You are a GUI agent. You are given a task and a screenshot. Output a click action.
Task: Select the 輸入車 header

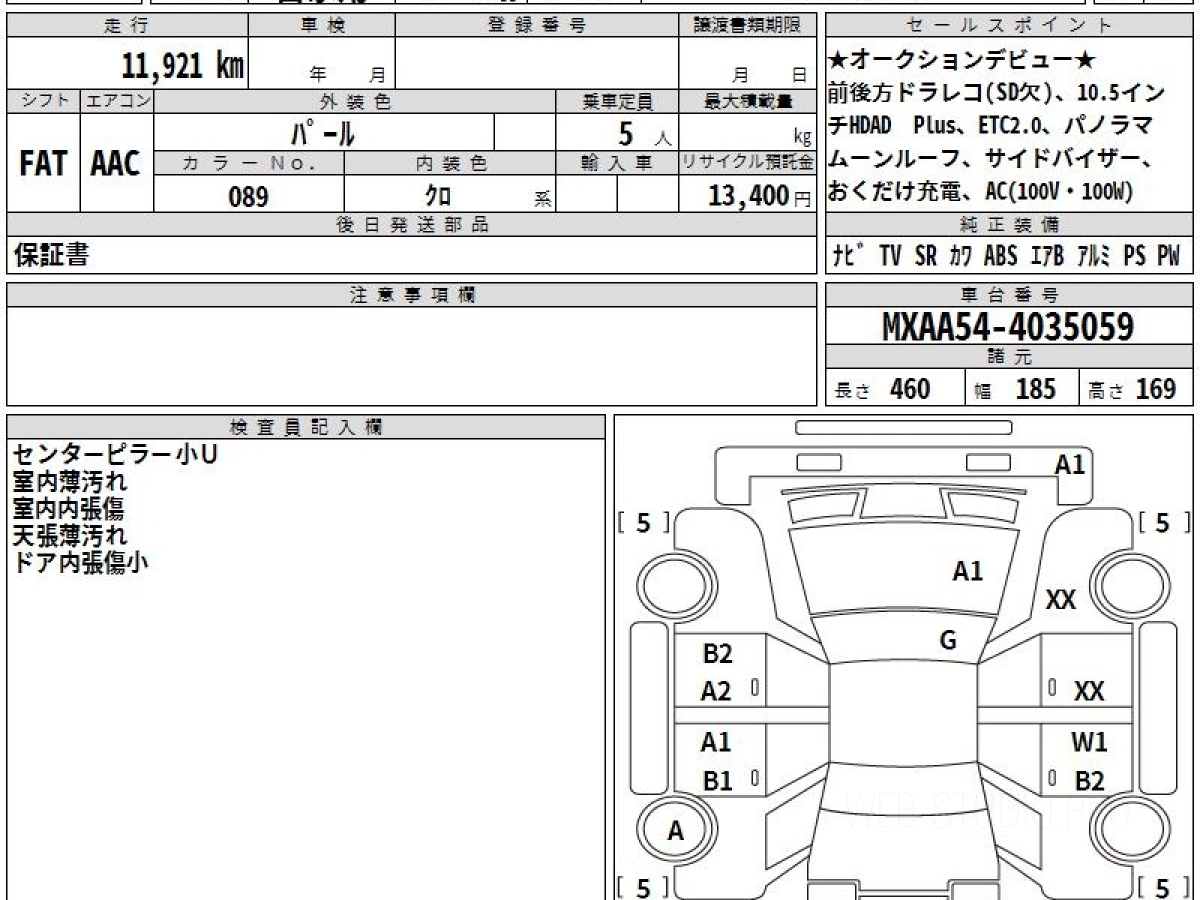click(x=616, y=163)
